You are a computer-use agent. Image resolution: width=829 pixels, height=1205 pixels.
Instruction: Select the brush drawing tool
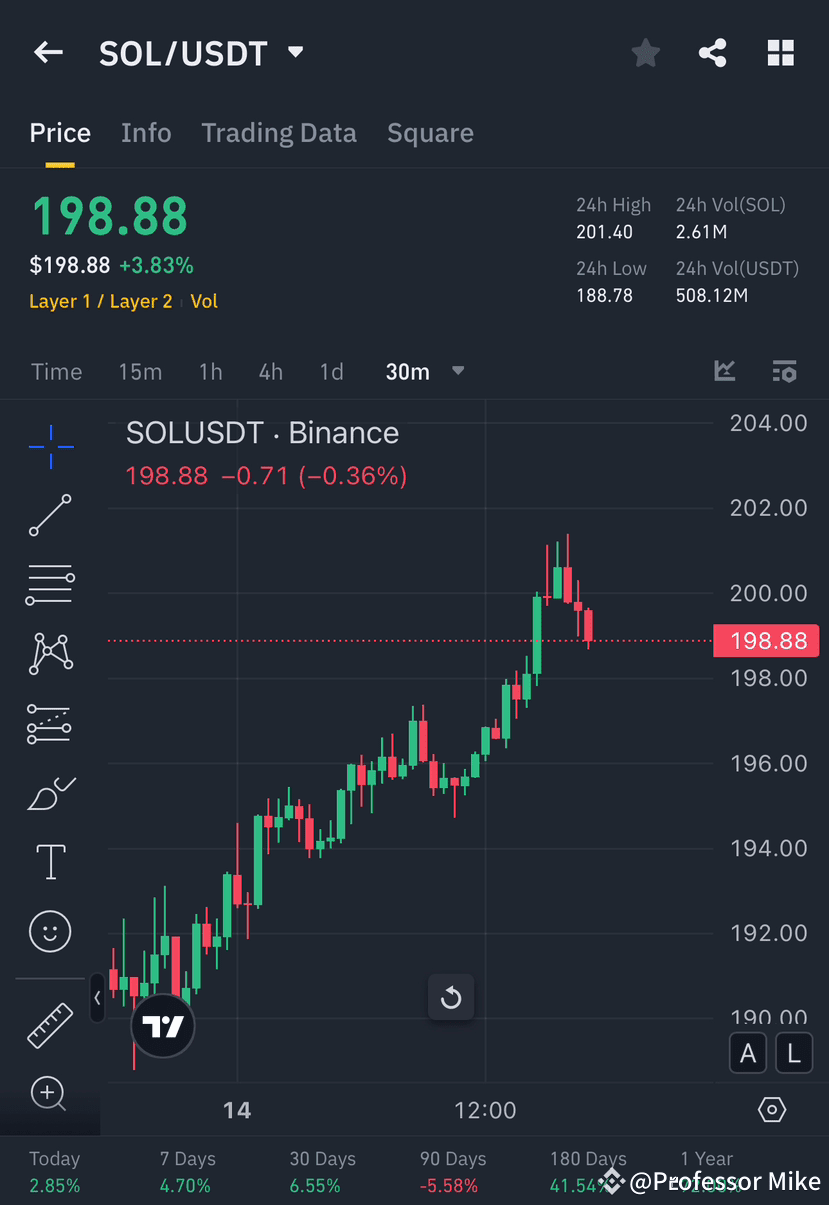50,792
